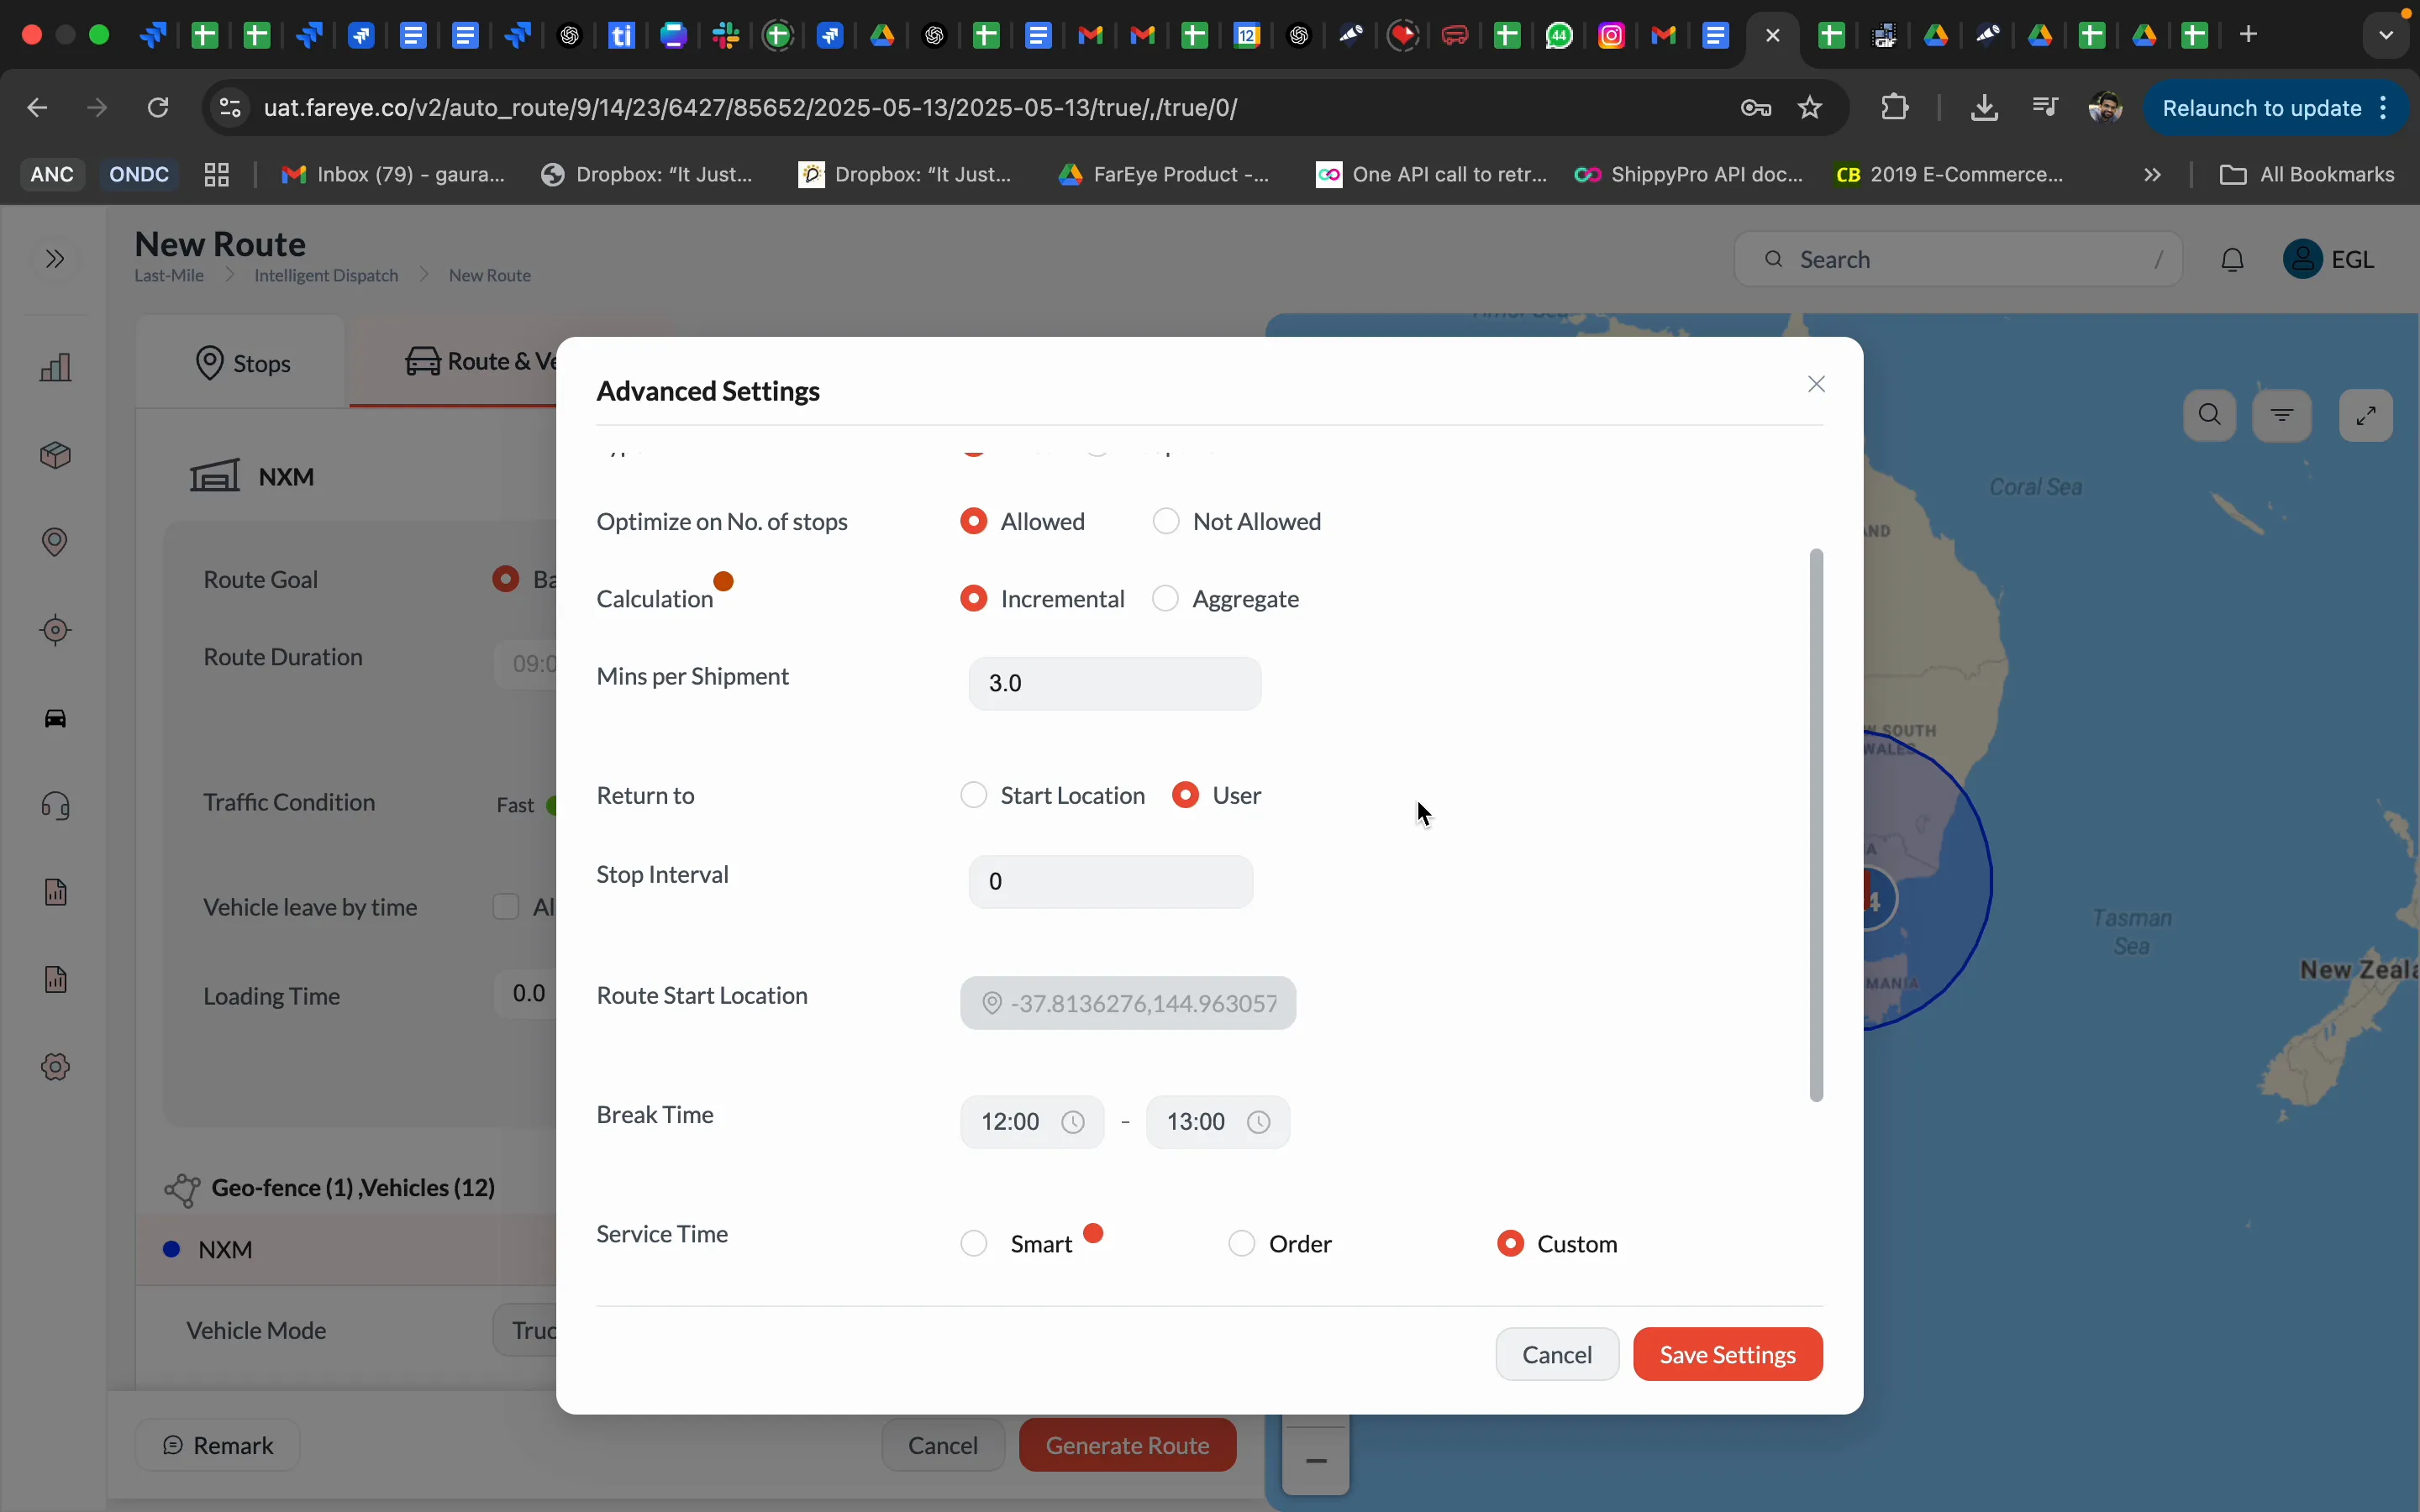The height and width of the screenshot is (1512, 2420).
Task: Click the location pin in Route Start Location
Action: click(x=992, y=1003)
